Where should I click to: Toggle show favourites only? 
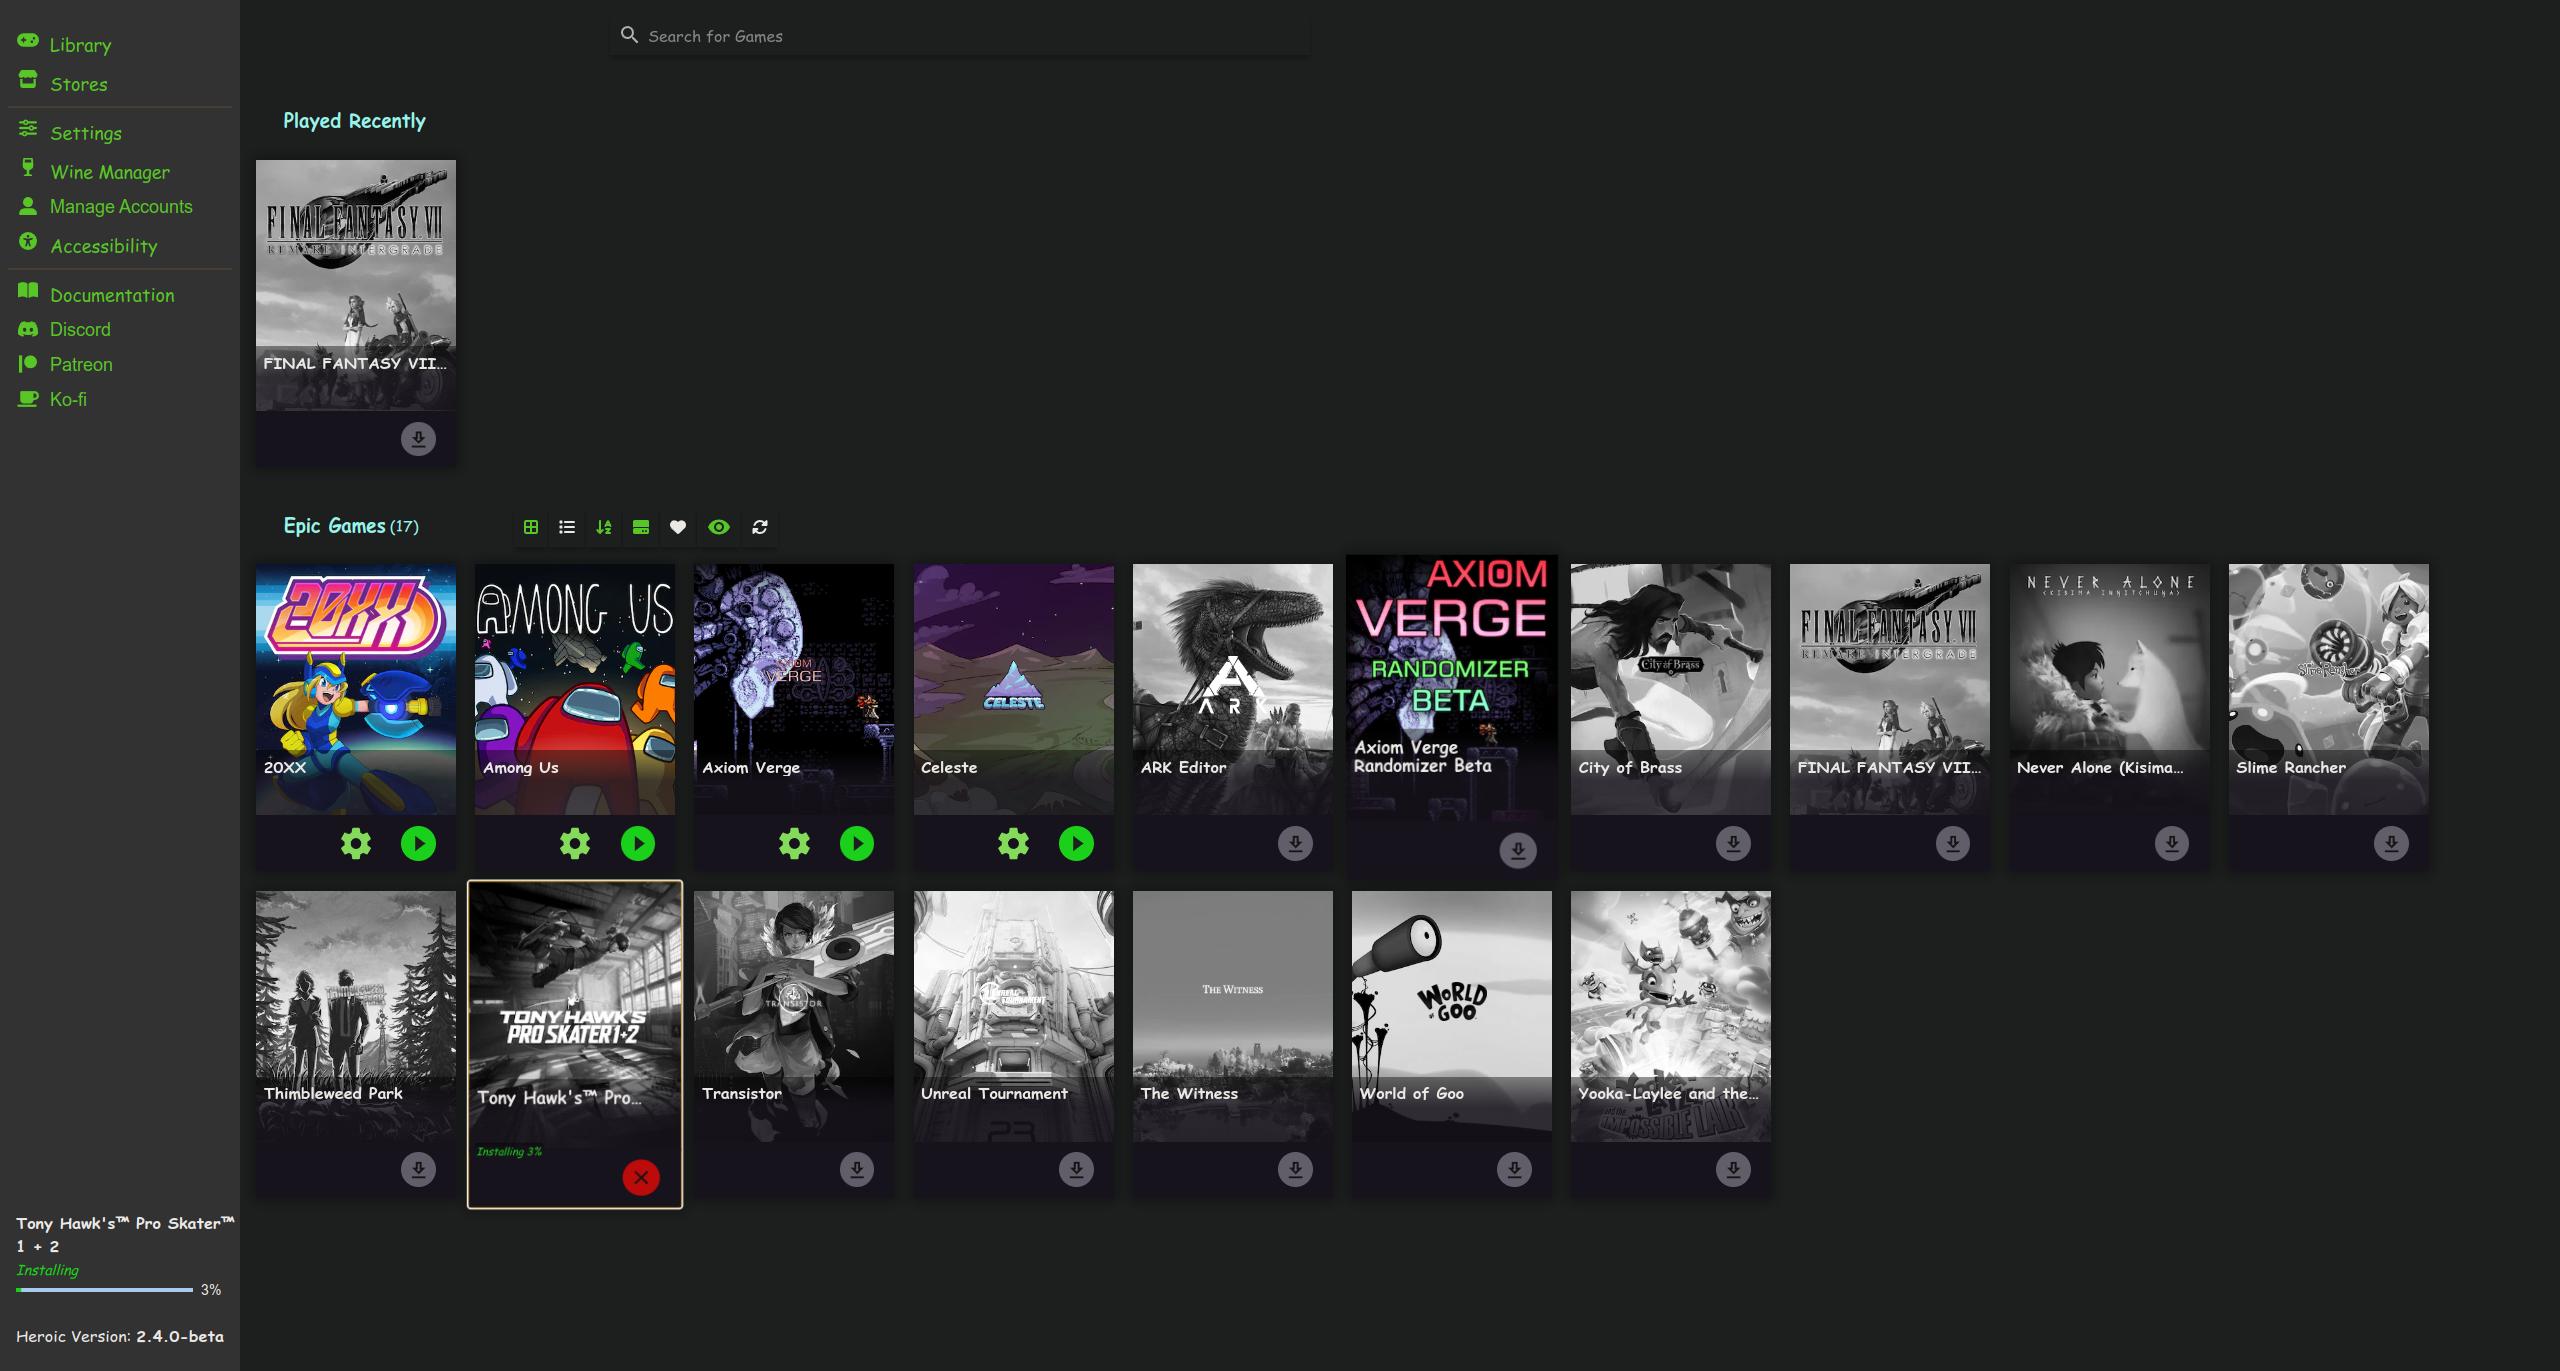coord(678,527)
